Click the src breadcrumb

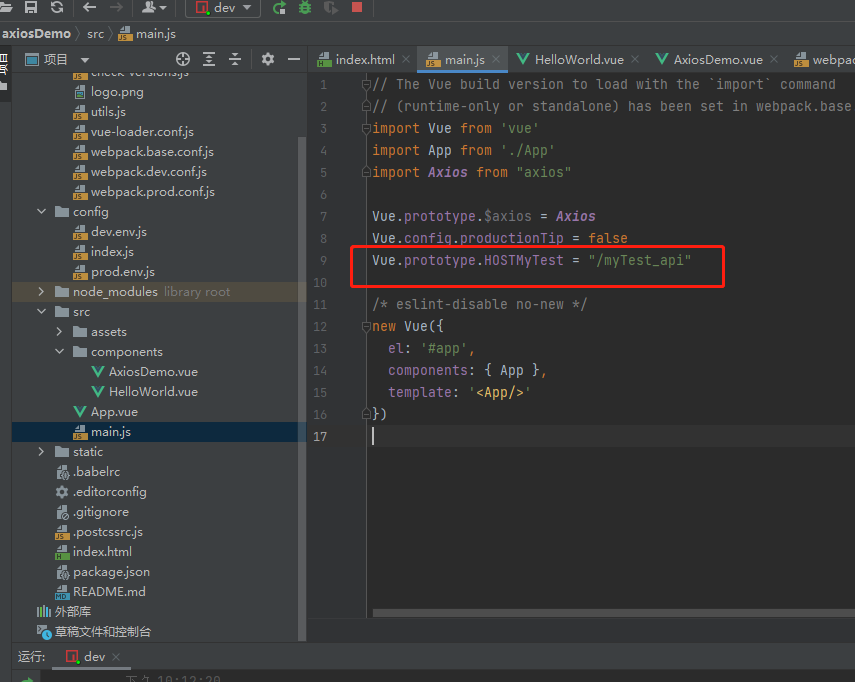coord(95,34)
